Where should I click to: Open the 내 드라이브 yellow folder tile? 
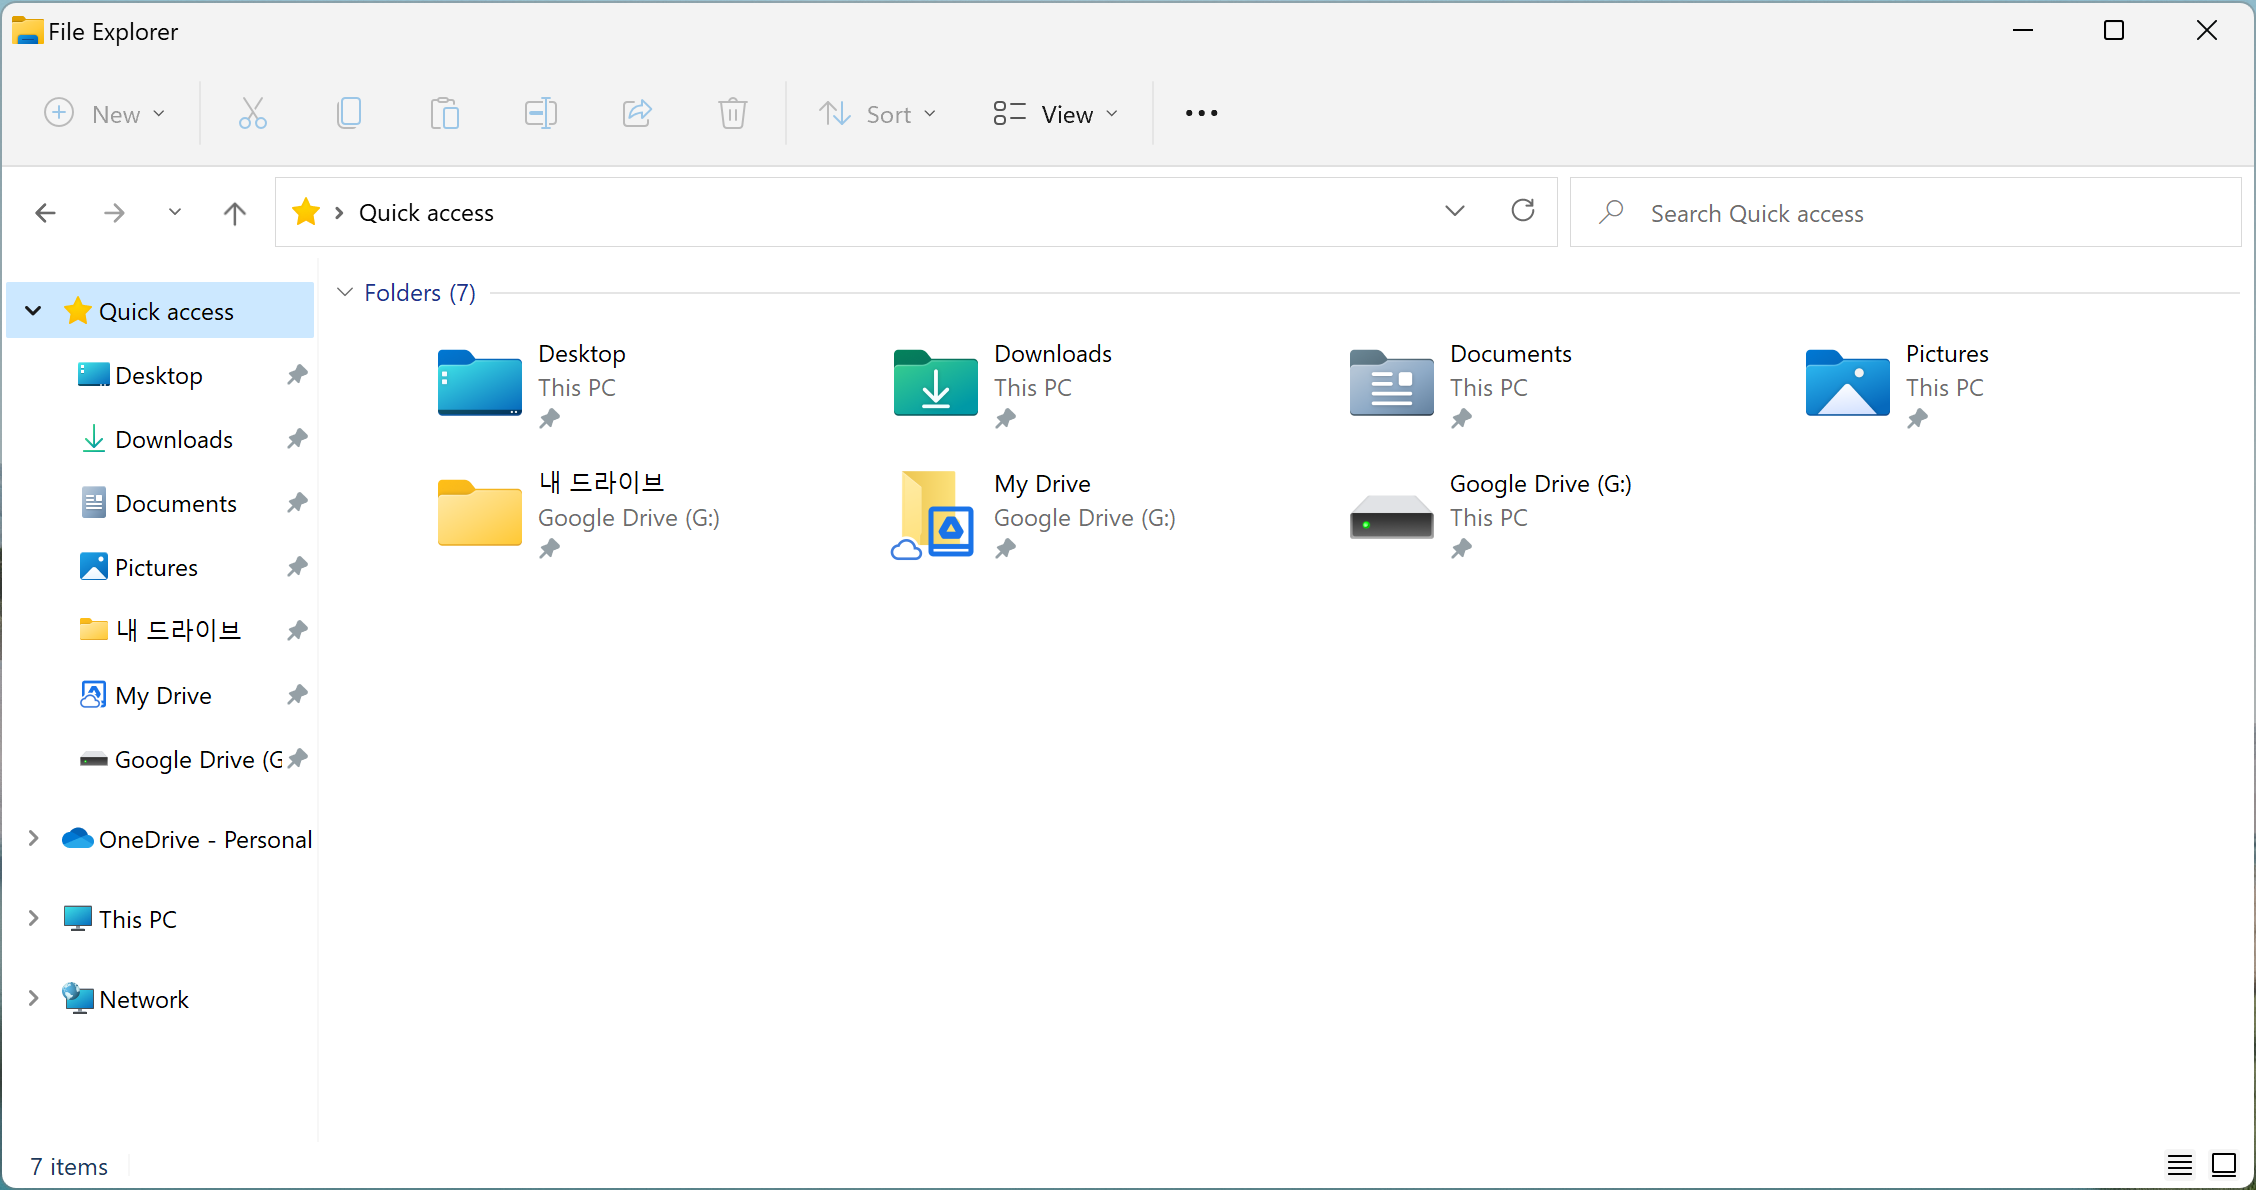[580, 514]
